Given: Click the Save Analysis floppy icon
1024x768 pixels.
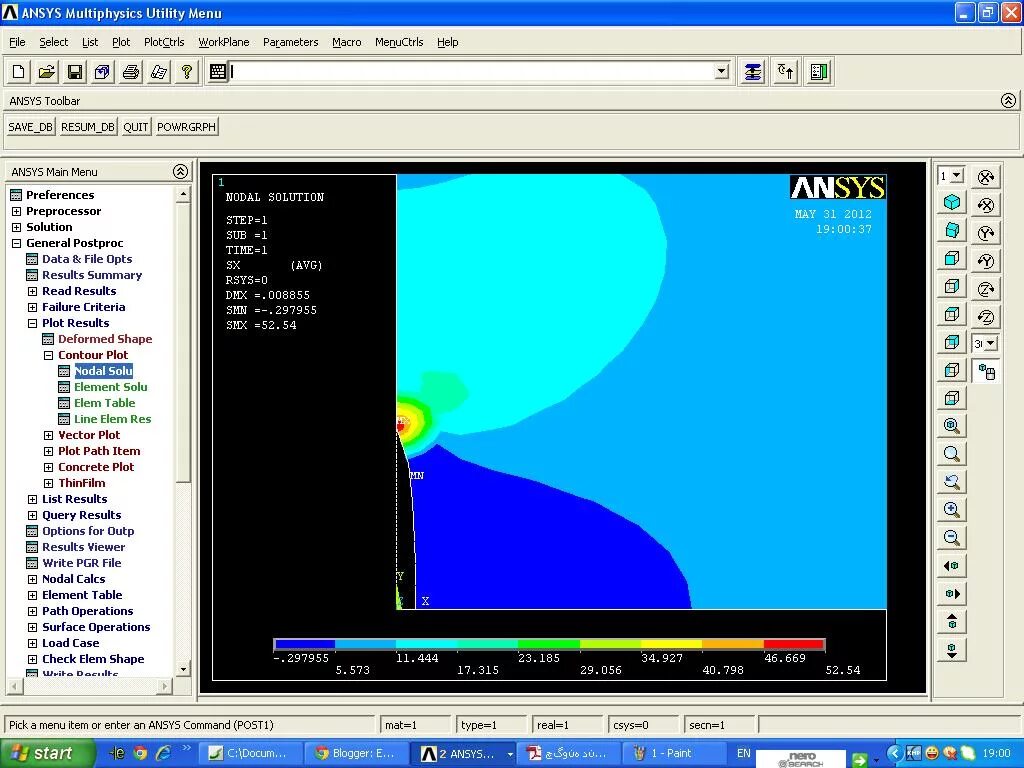Looking at the screenshot, I should tap(75, 72).
